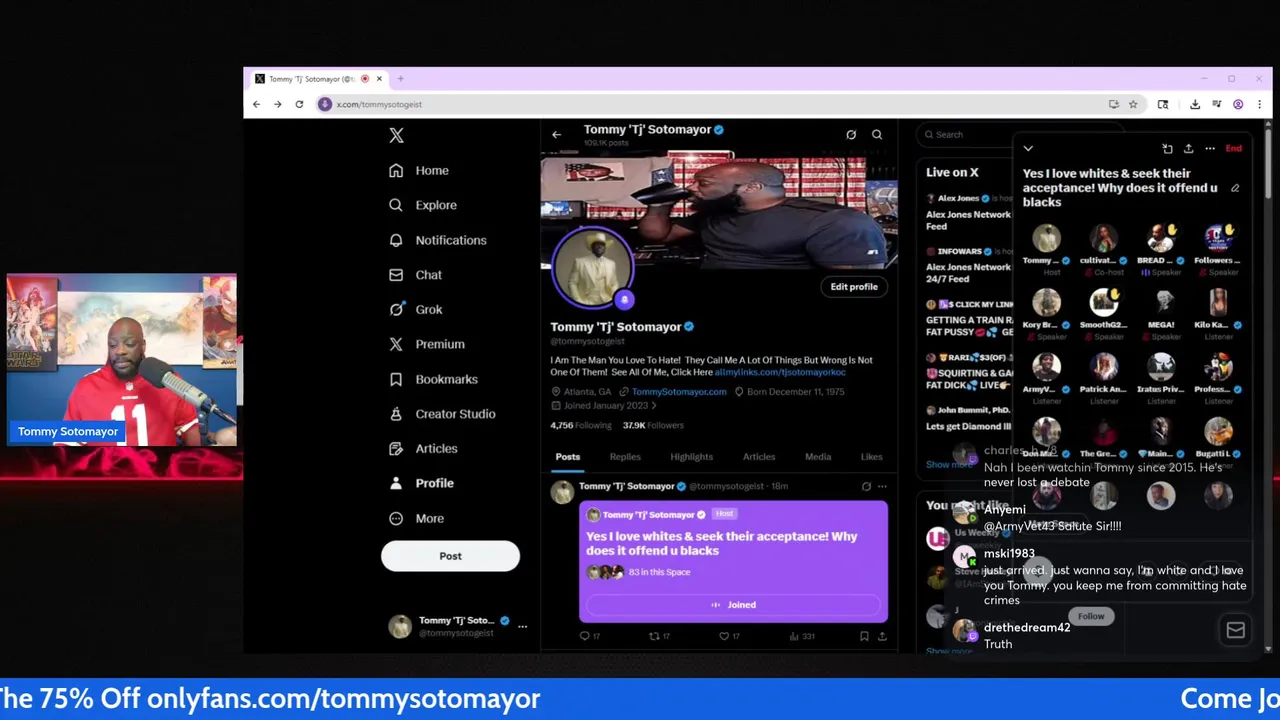Open Profile in the sidebar
Viewport: 1280px width, 720px height.
coord(422,483)
